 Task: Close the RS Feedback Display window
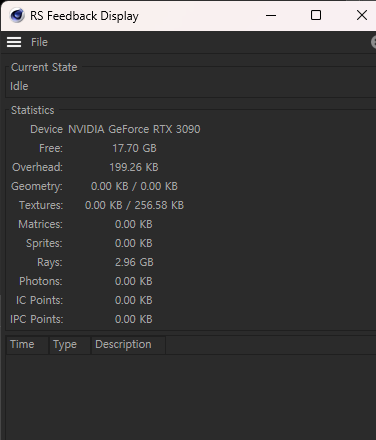pyautogui.click(x=362, y=15)
